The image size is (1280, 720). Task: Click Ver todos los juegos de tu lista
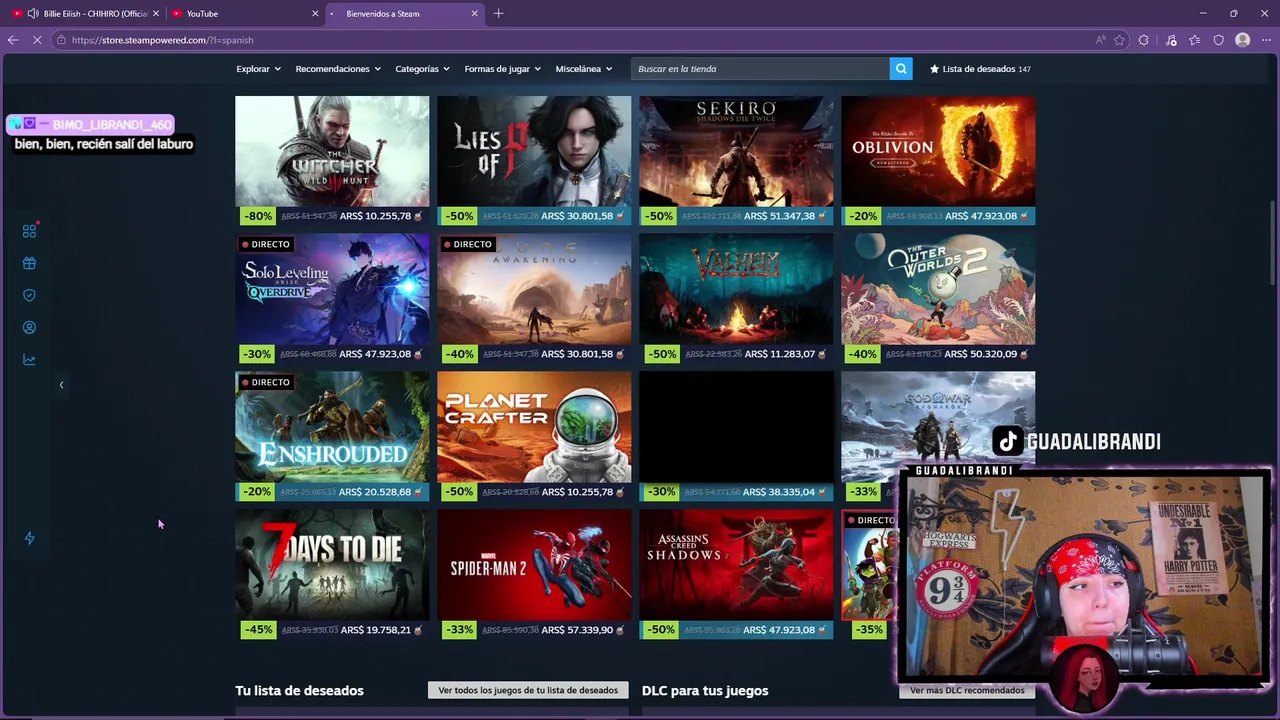(x=528, y=690)
